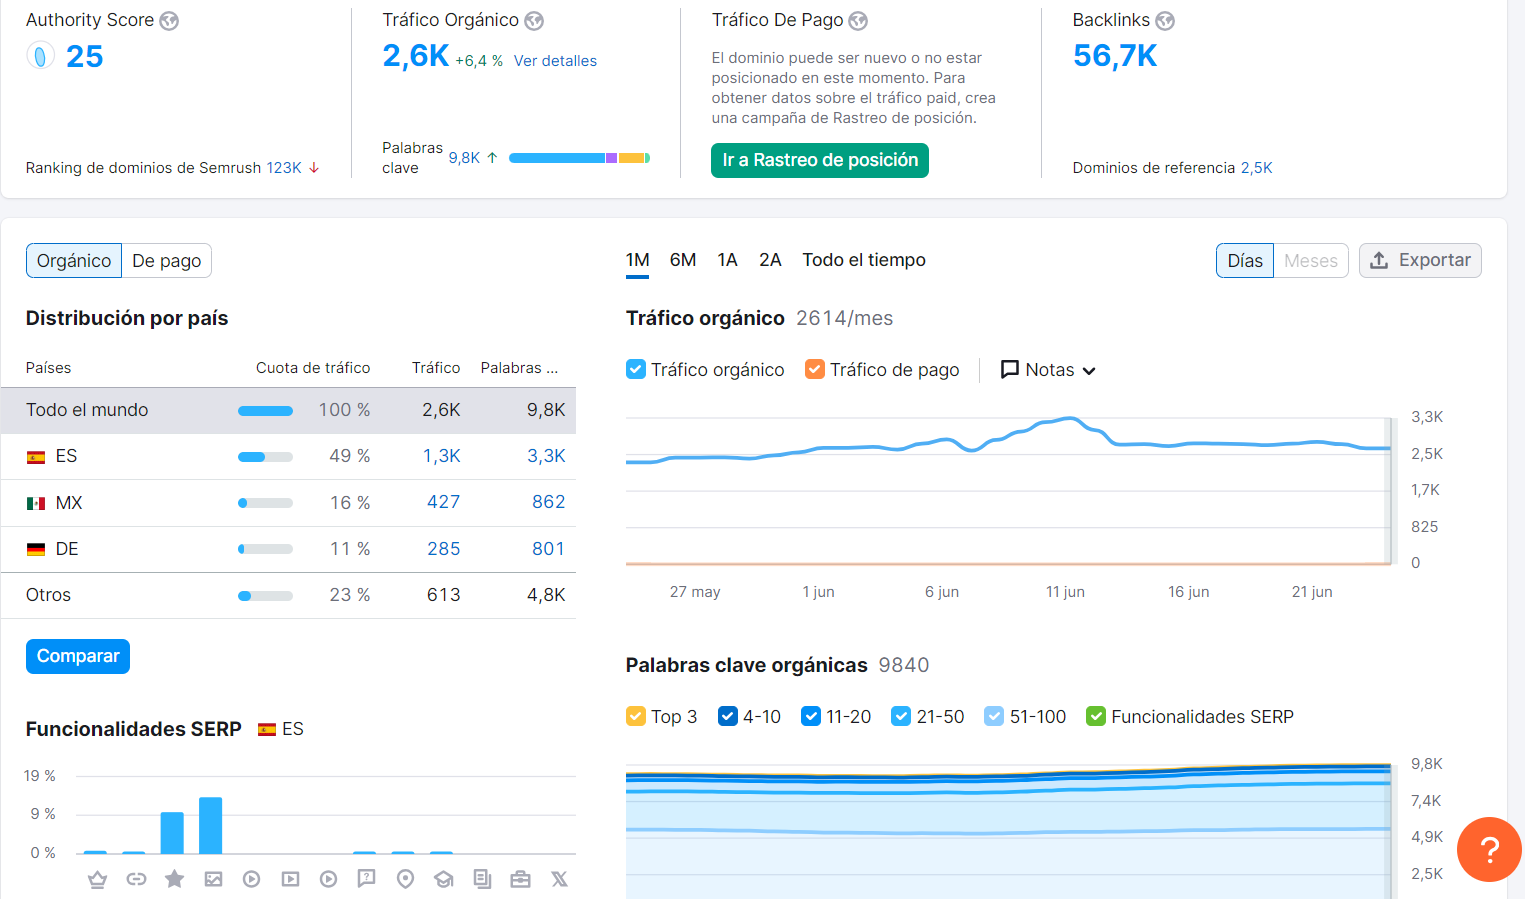
Task: Select the 1M time range
Action: pos(638,260)
